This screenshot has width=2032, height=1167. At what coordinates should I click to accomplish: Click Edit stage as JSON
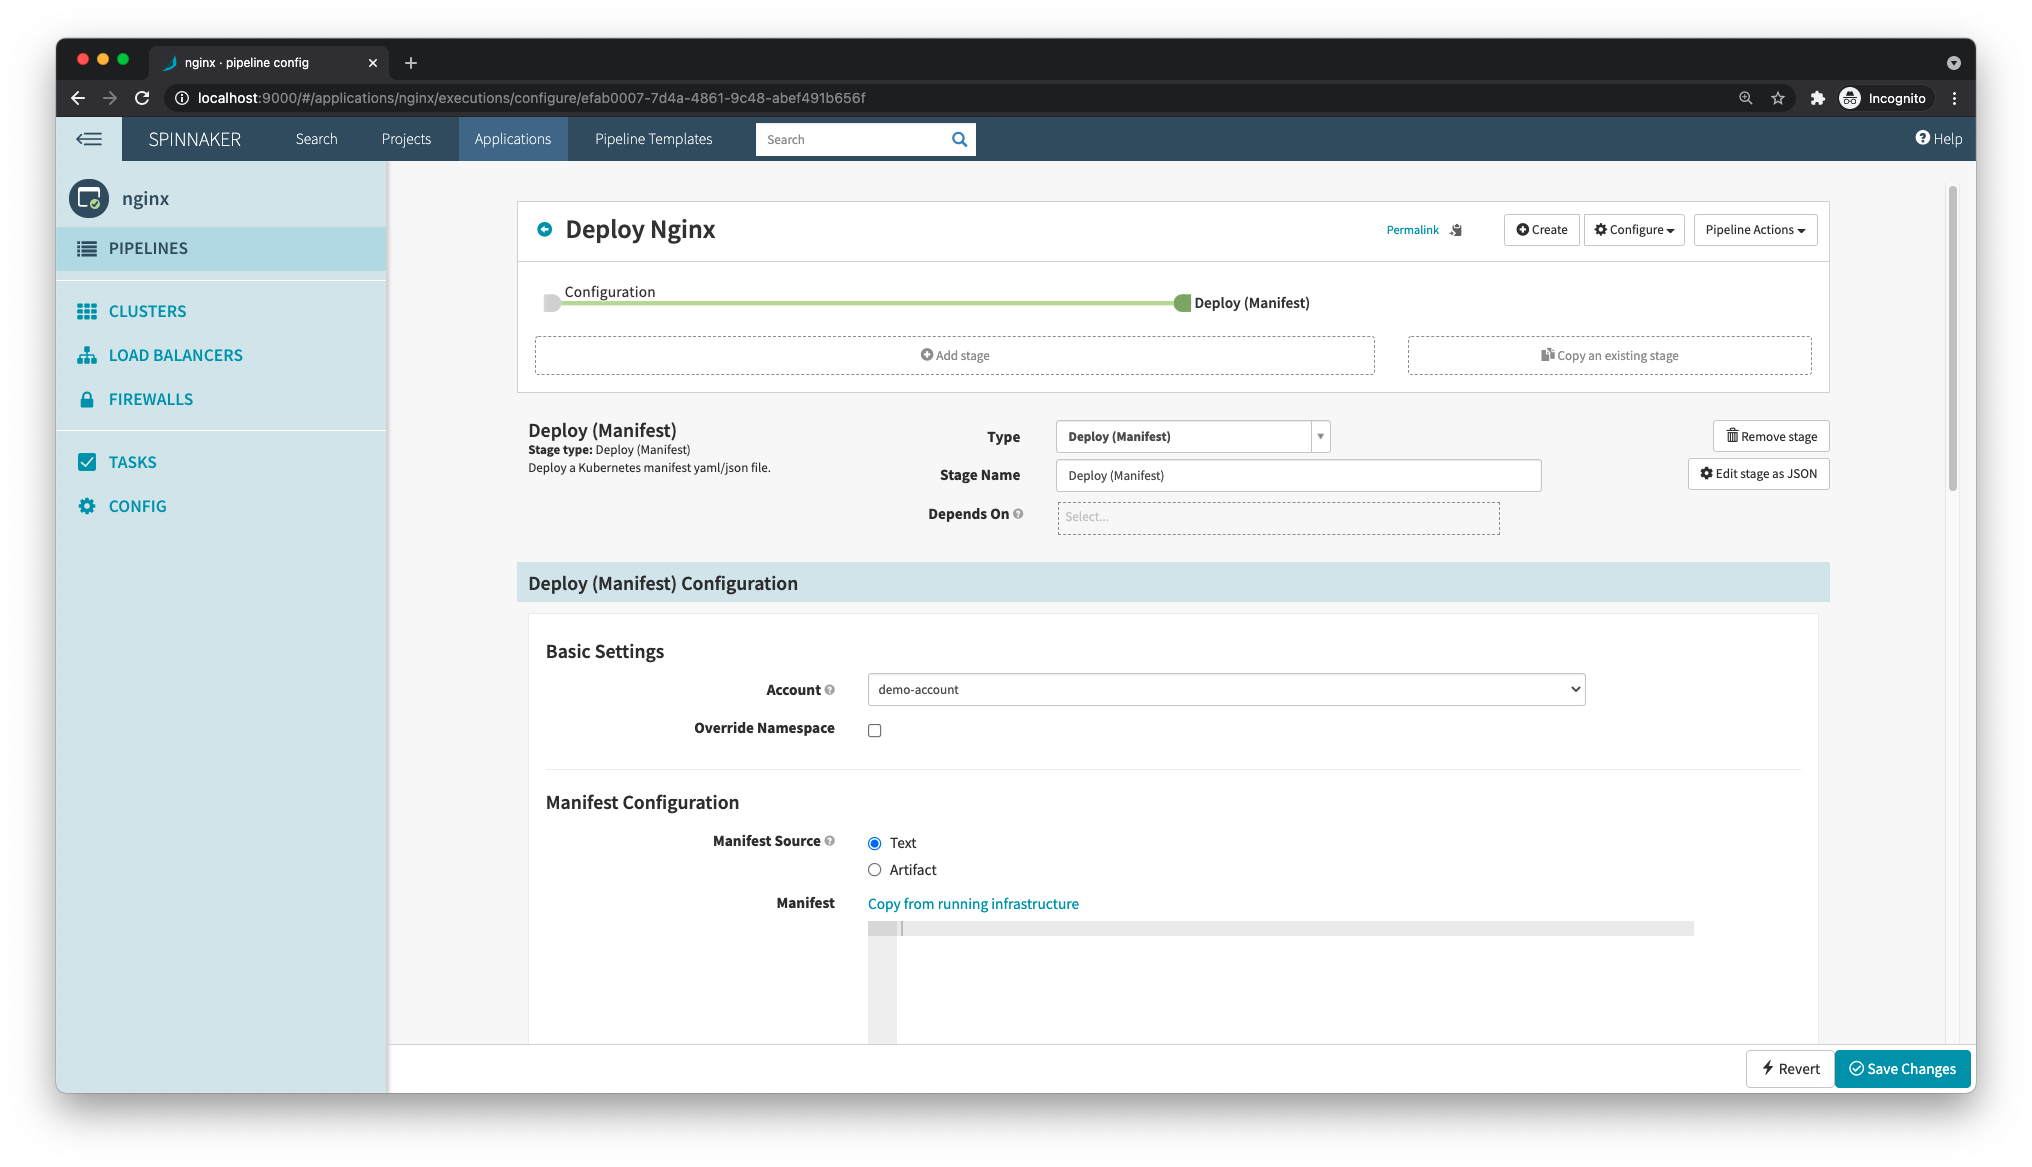click(x=1758, y=474)
